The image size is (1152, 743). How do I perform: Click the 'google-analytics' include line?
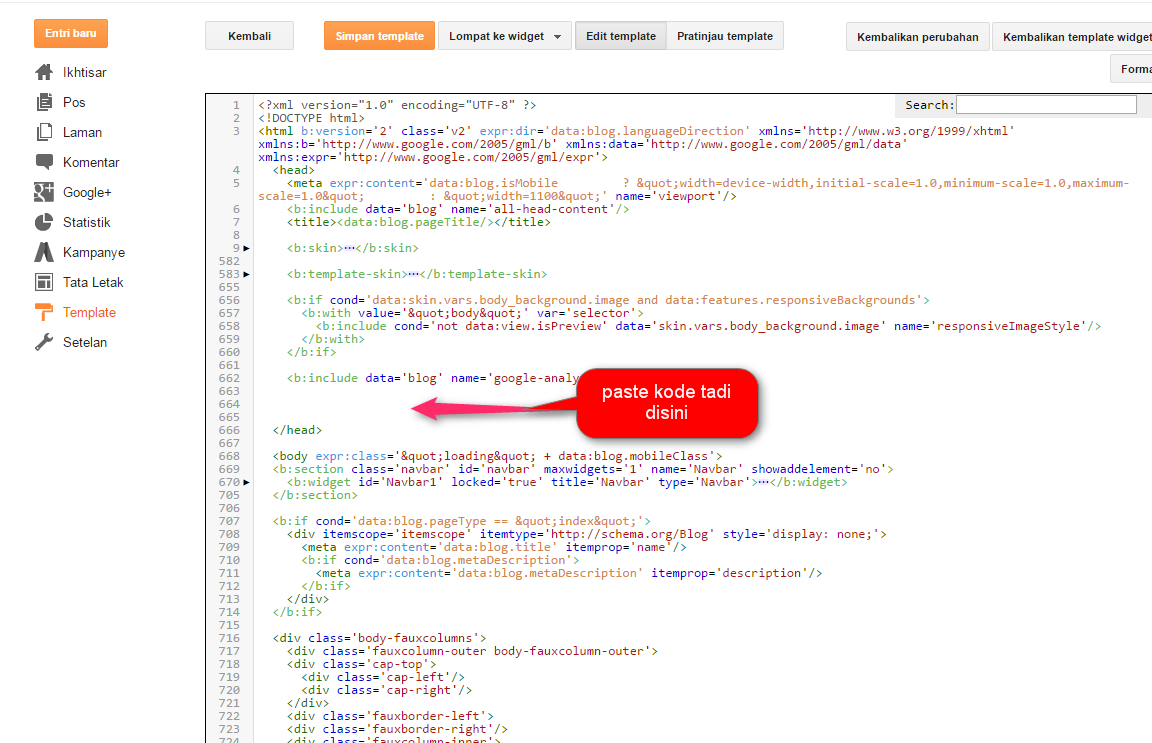[x=433, y=378]
